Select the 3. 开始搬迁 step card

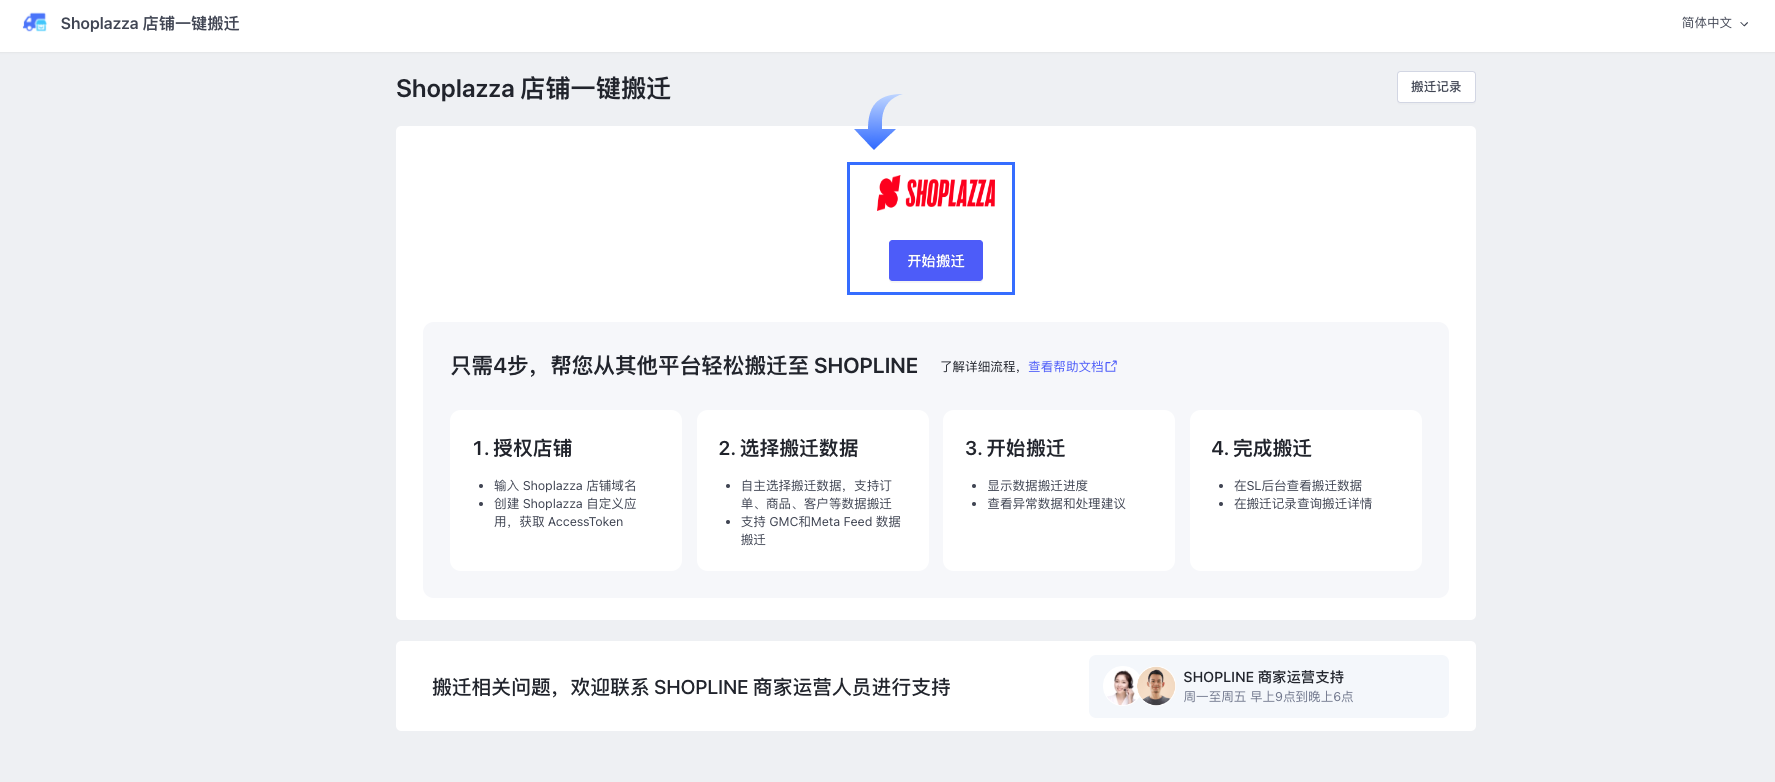click(1058, 490)
